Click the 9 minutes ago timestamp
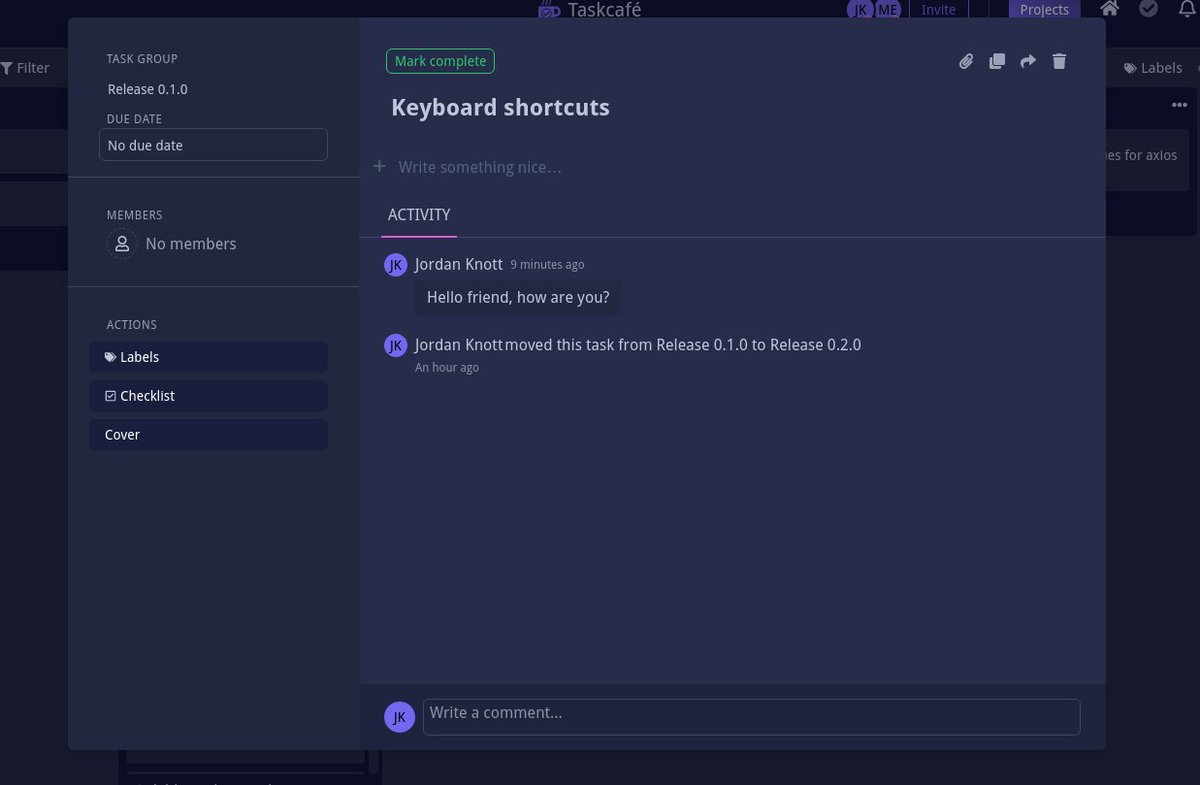Screen dimensions: 1200x785 547,265
